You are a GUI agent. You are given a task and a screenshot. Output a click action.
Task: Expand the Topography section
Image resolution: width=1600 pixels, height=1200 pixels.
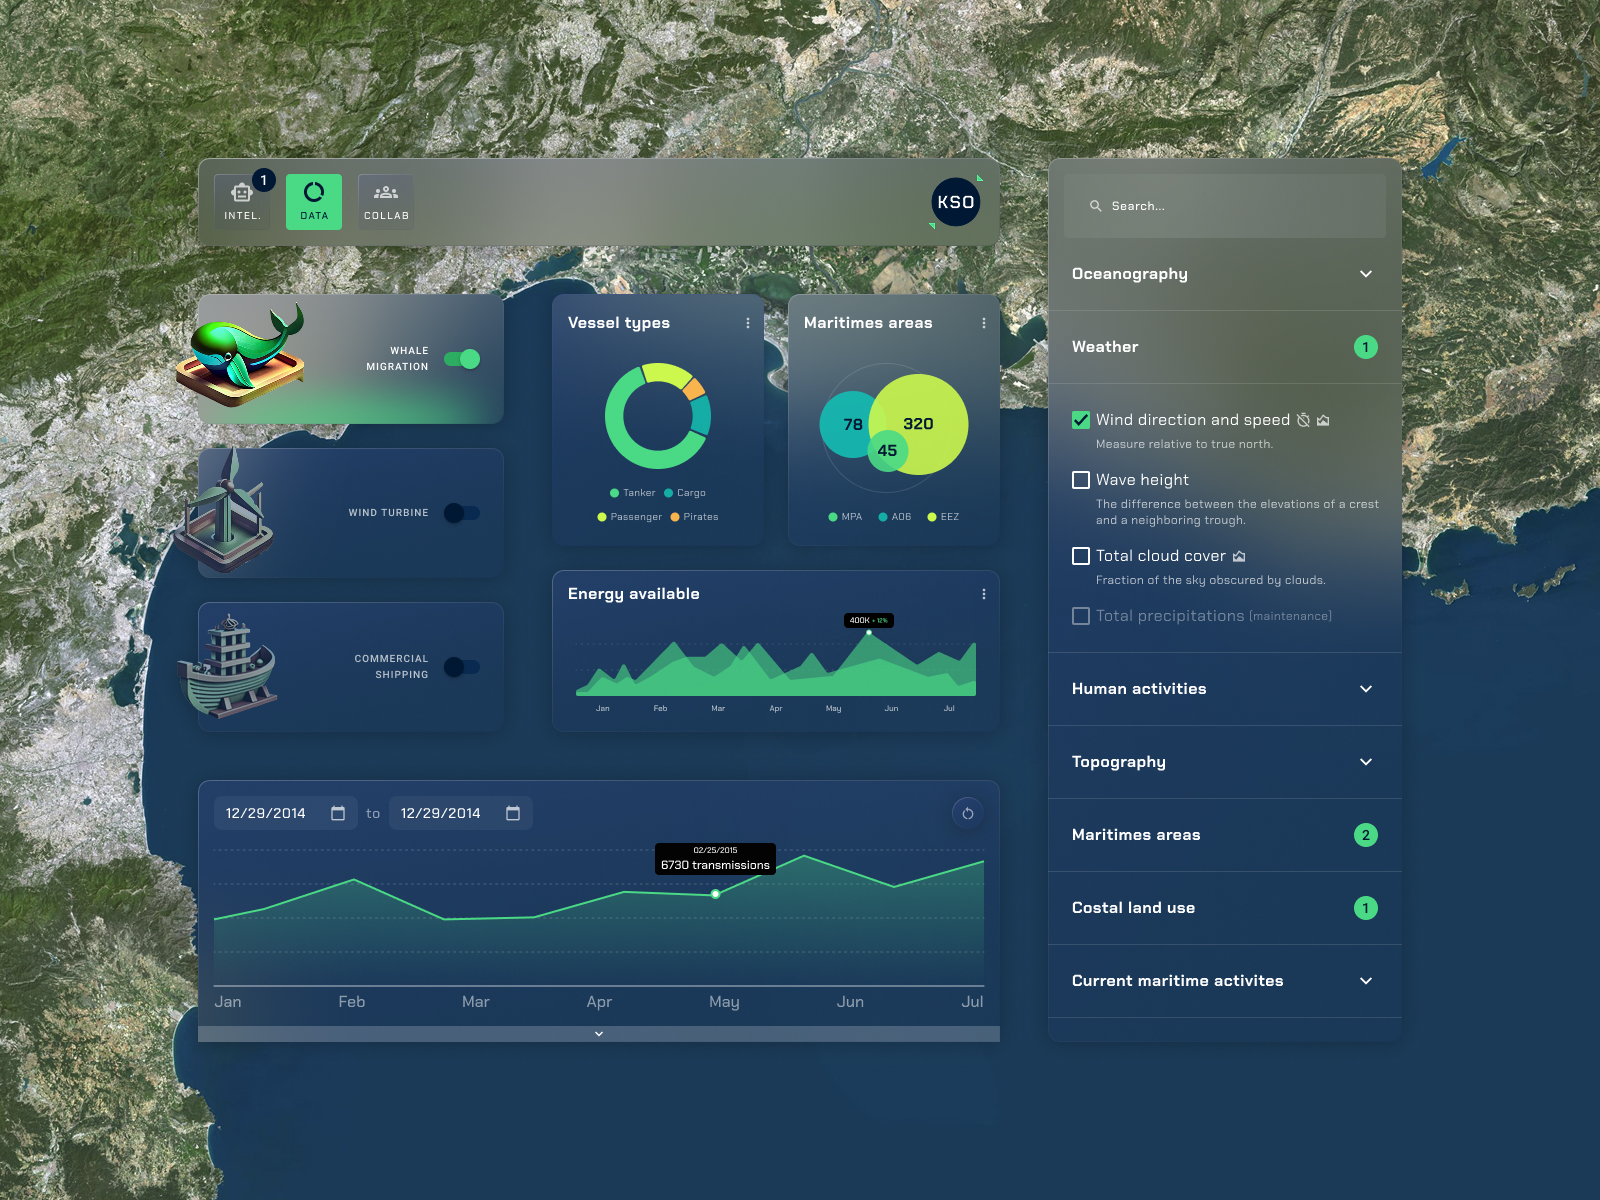click(1225, 762)
